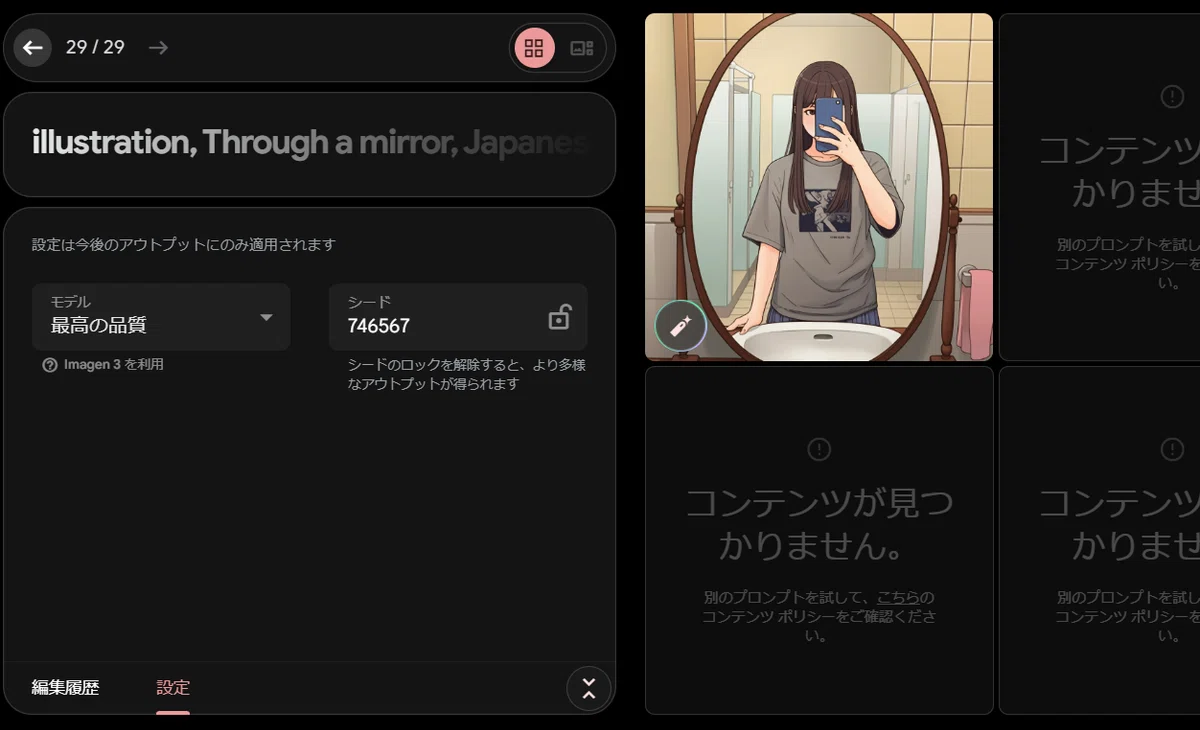Click the Imagen 3 を利用 label

coord(114,365)
